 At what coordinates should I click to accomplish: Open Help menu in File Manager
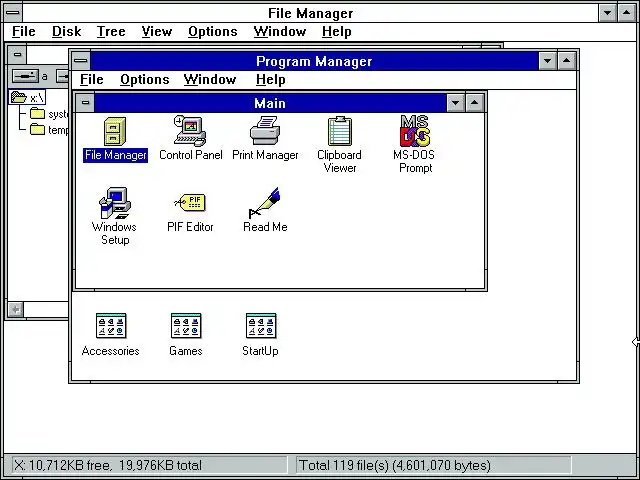point(336,31)
